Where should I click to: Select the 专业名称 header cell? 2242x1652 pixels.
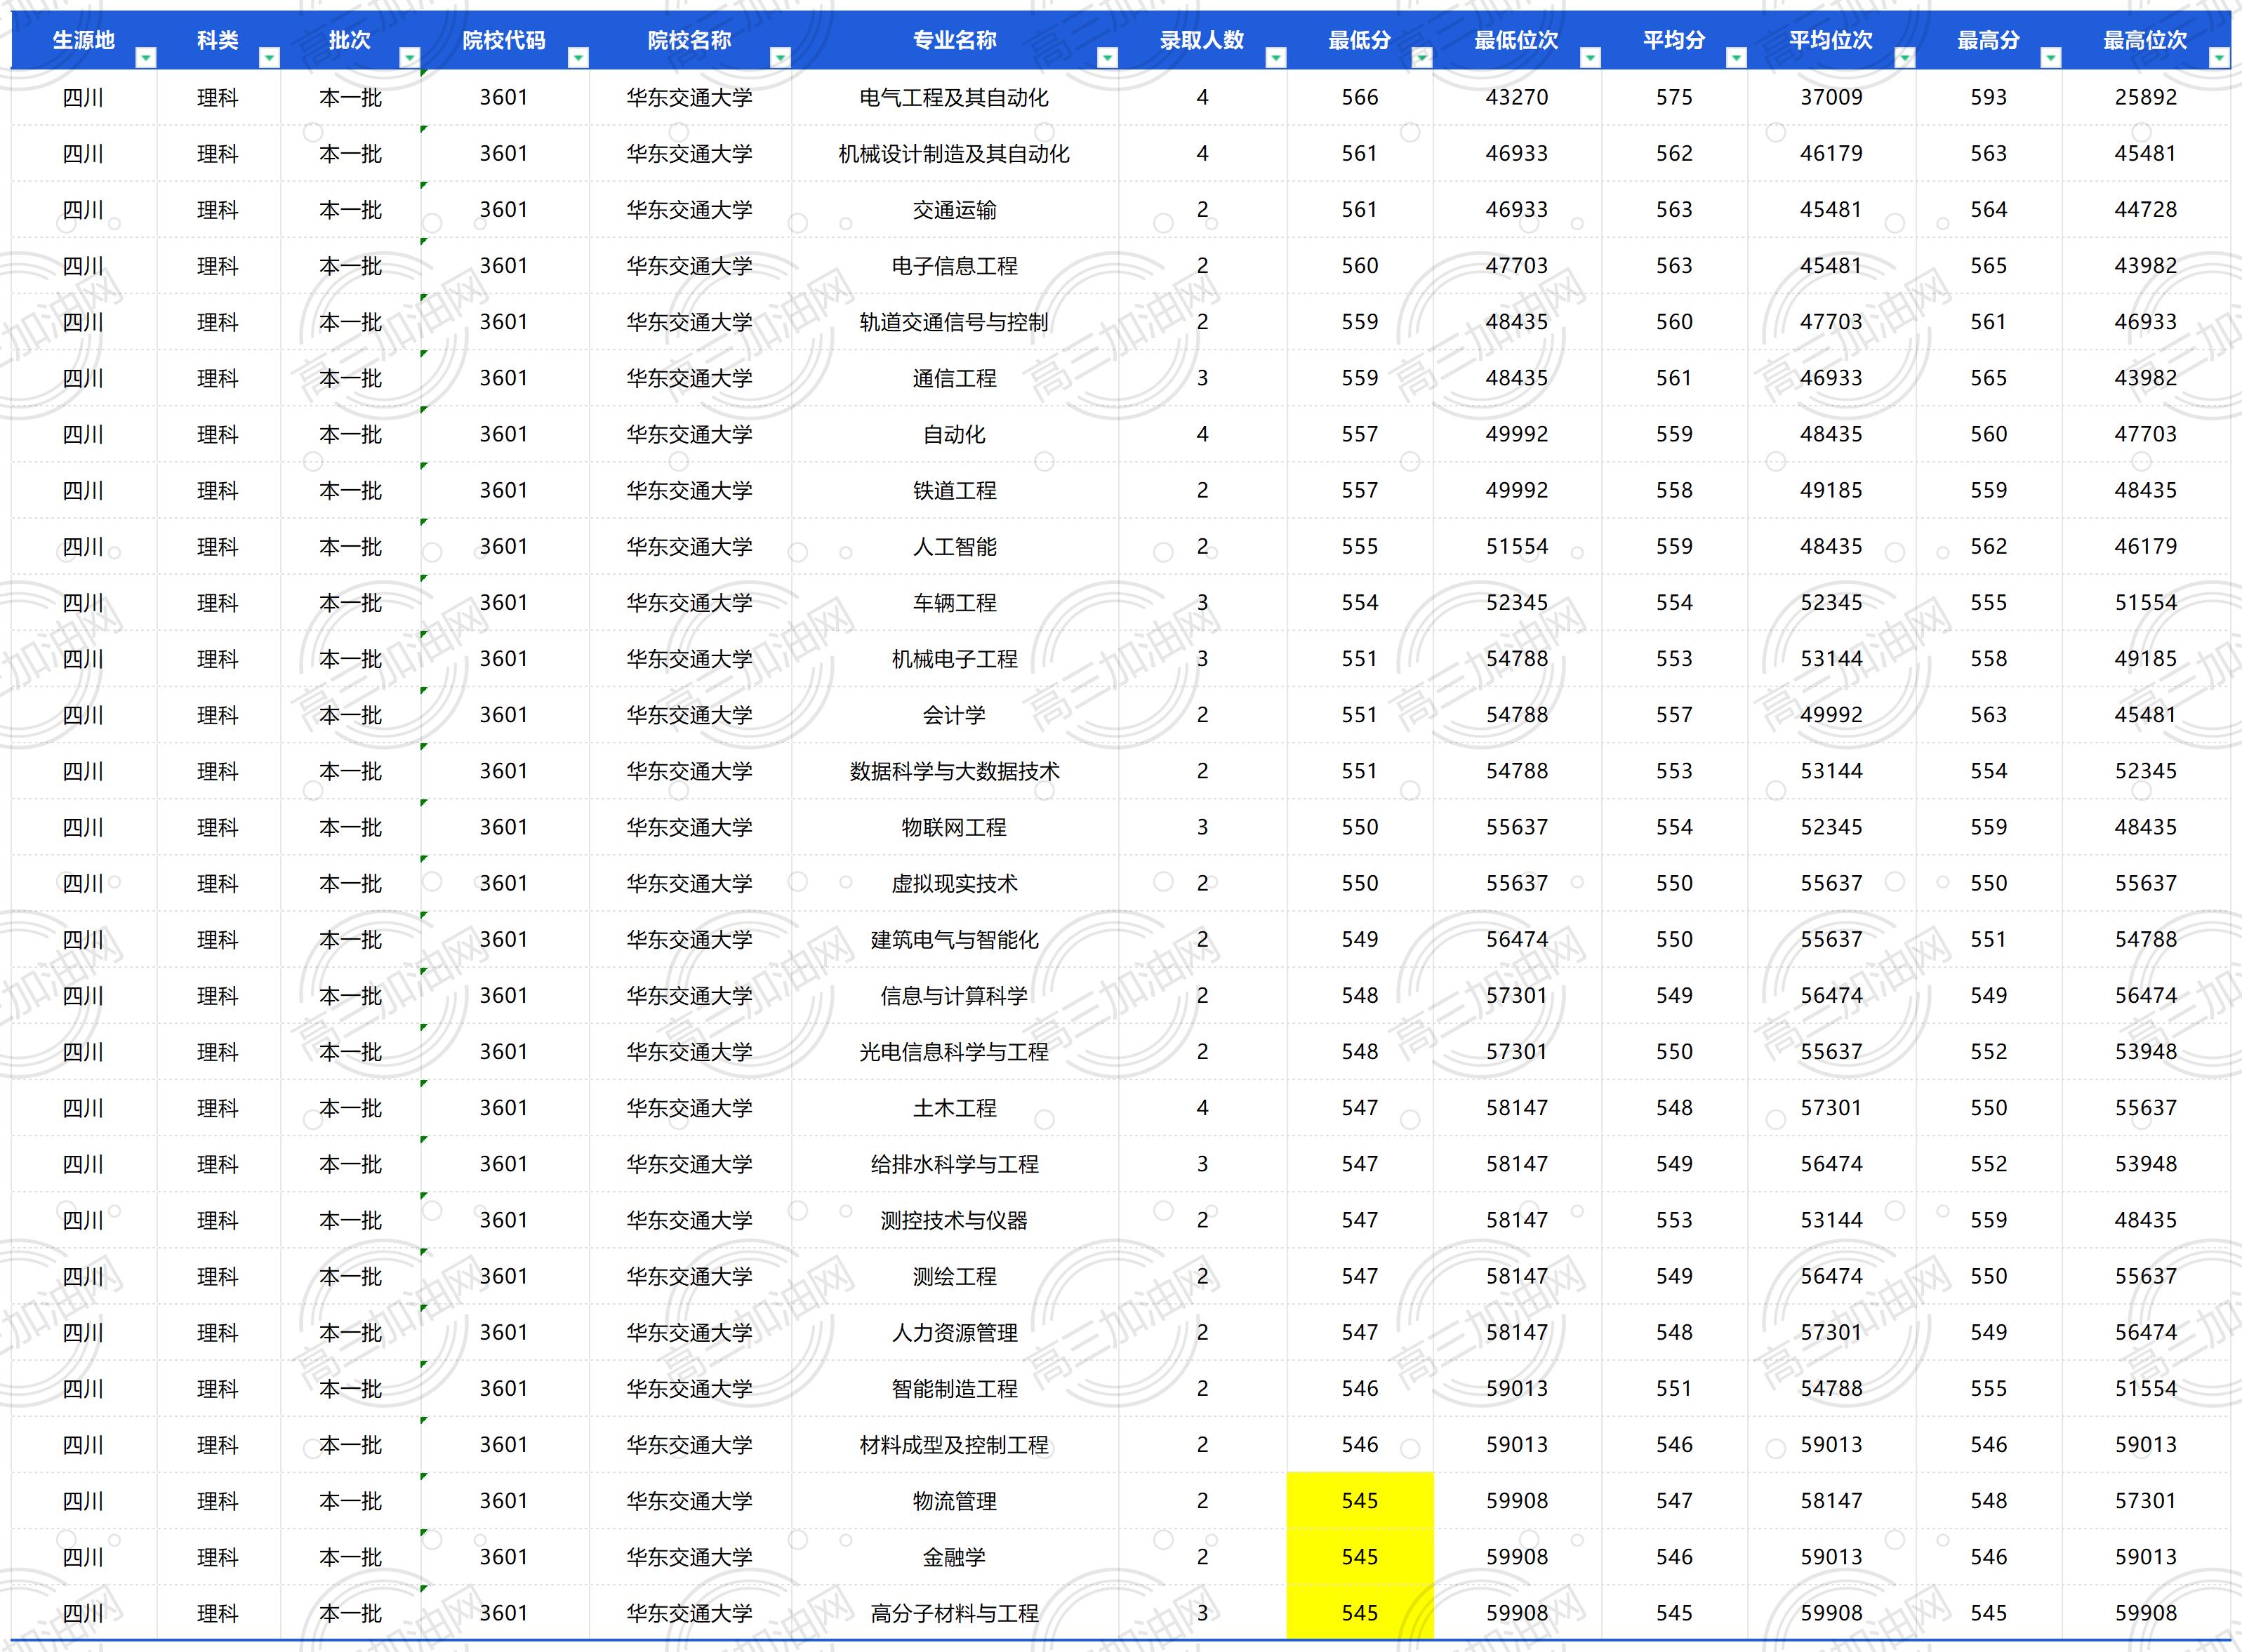point(955,40)
